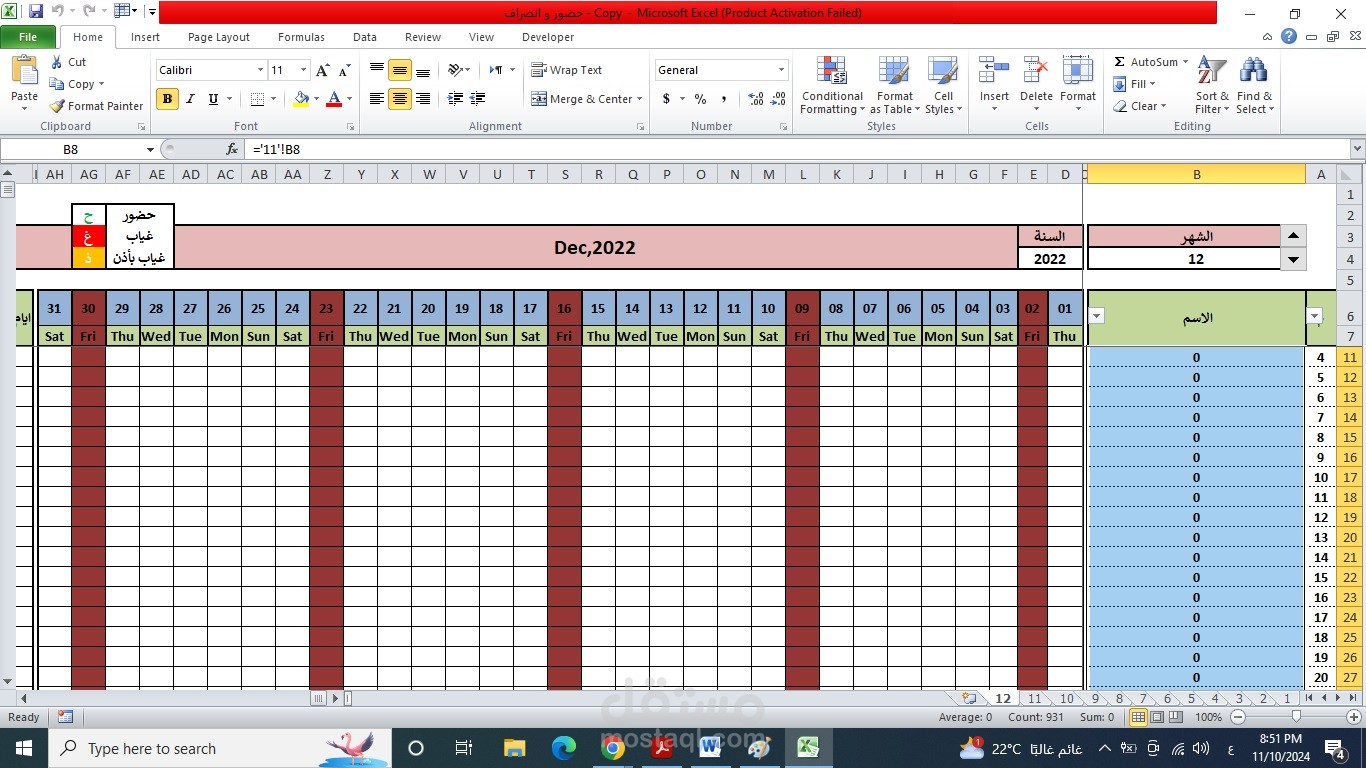Click Decrease Decimal icon

(779, 99)
